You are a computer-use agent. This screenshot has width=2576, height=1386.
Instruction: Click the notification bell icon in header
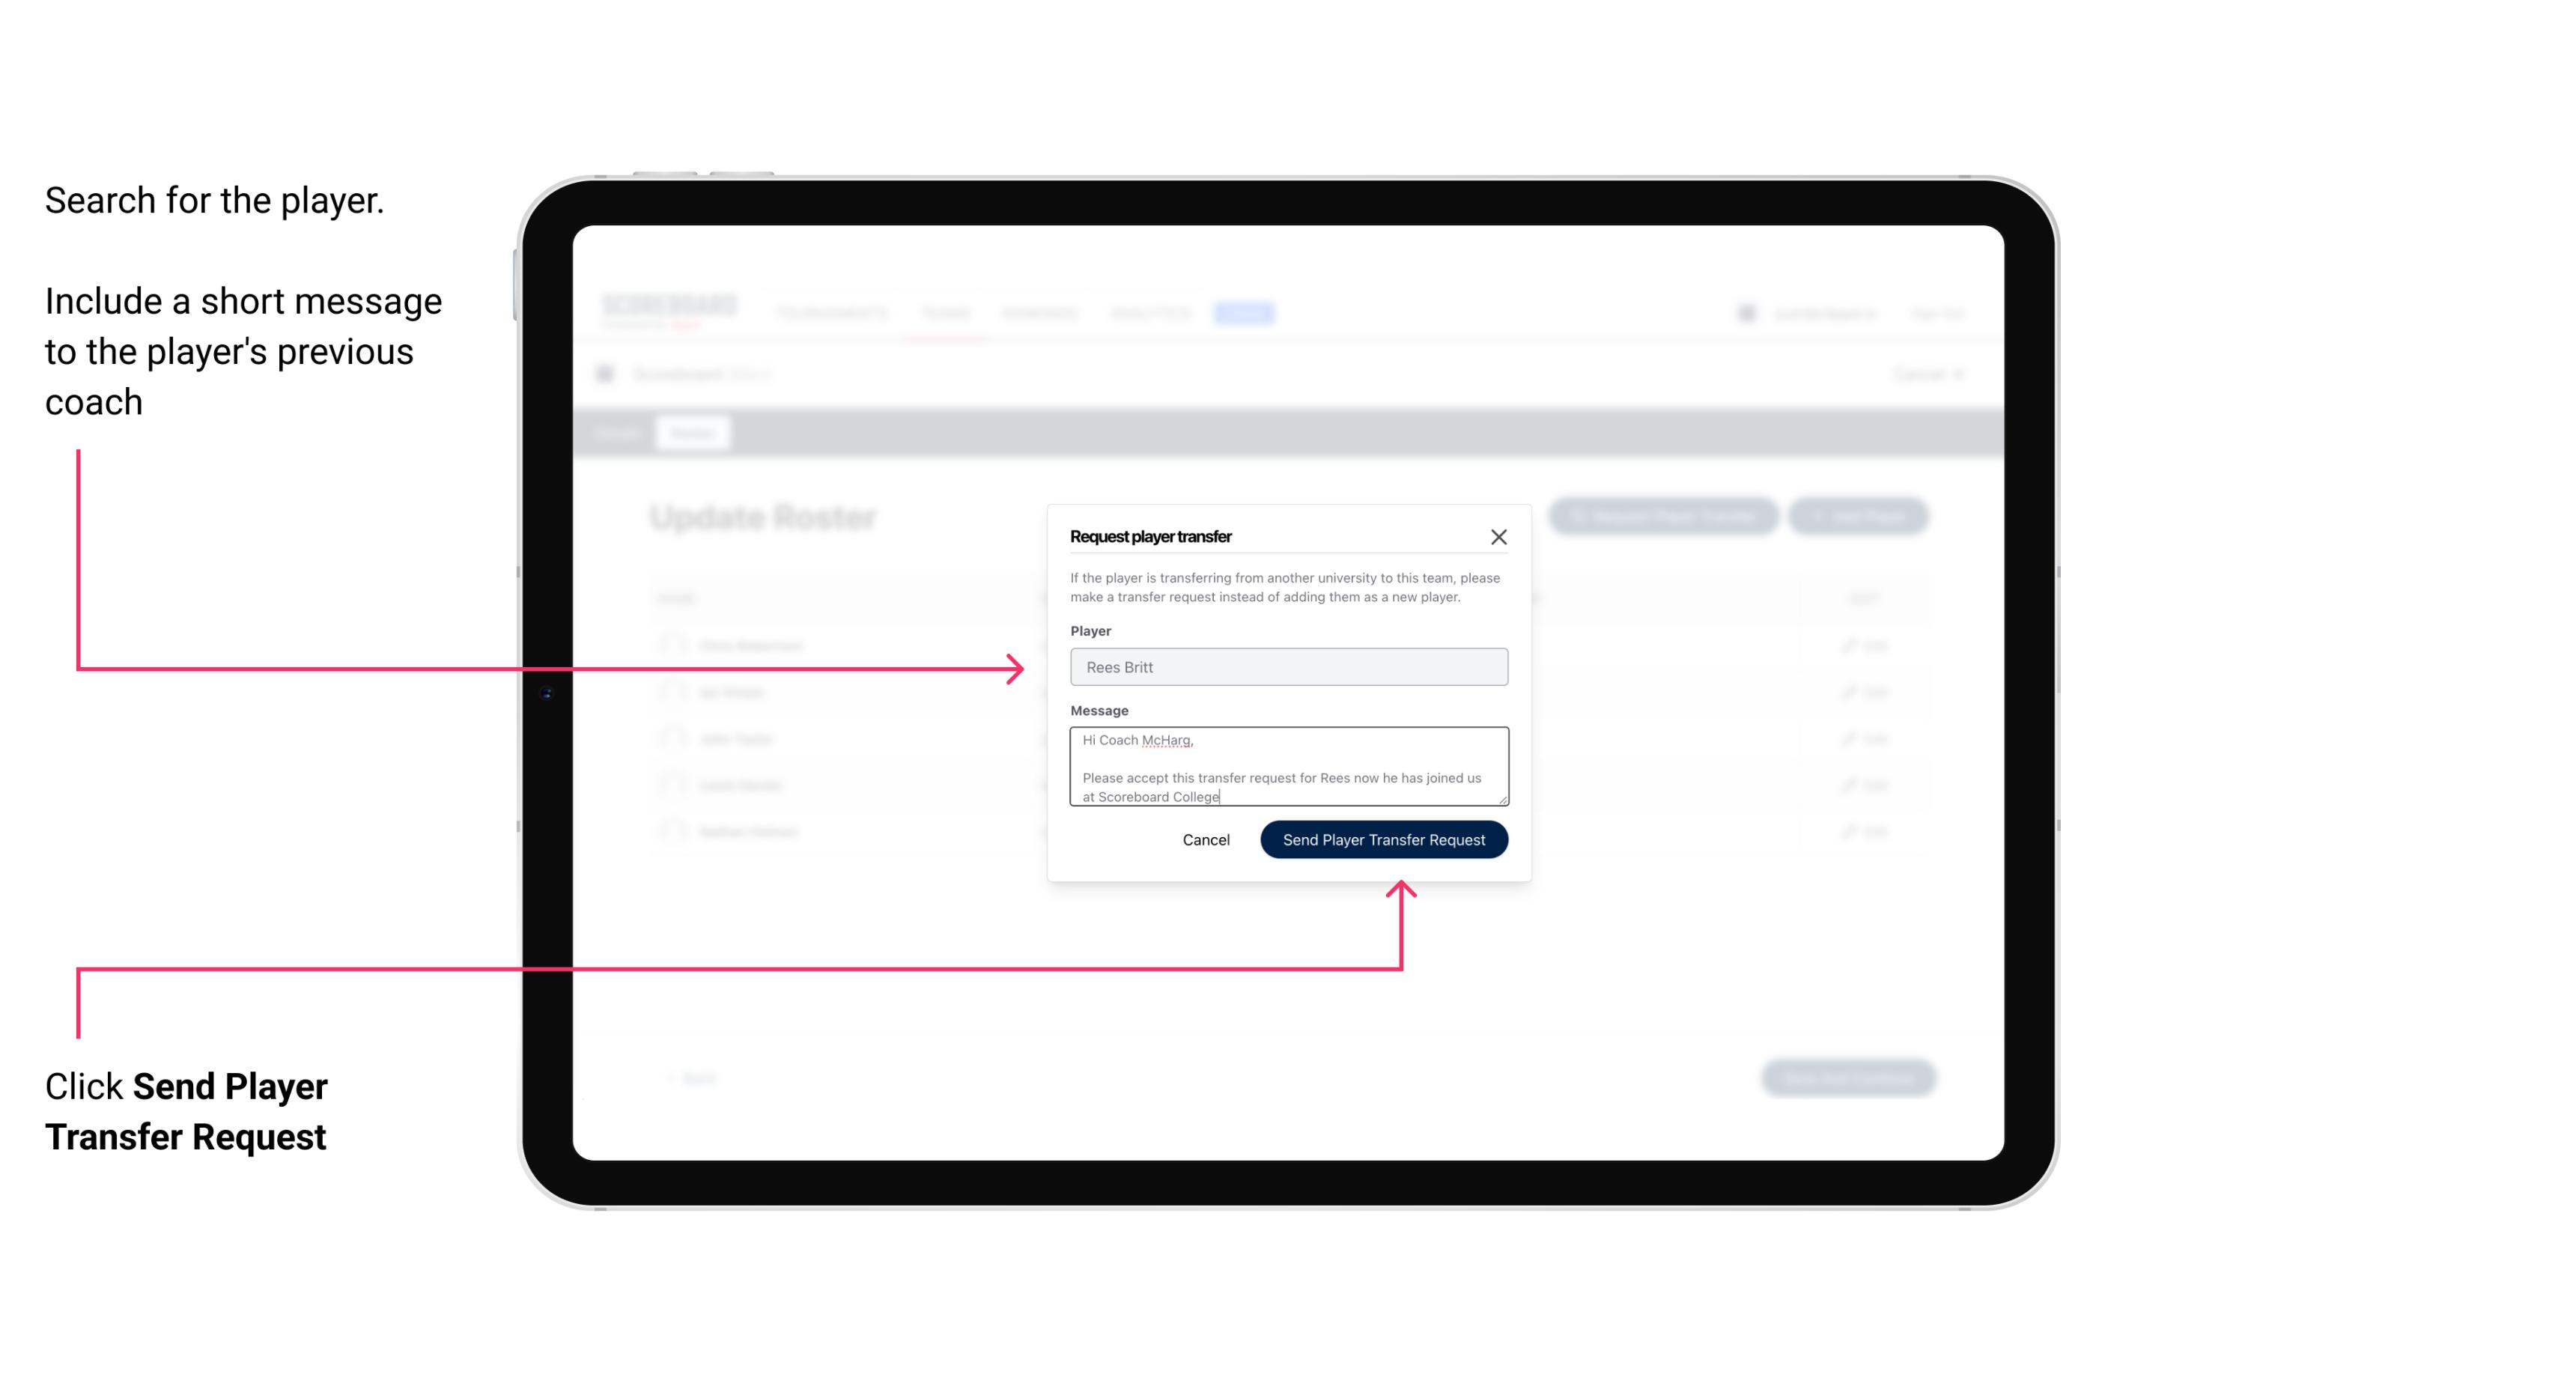(x=1745, y=312)
